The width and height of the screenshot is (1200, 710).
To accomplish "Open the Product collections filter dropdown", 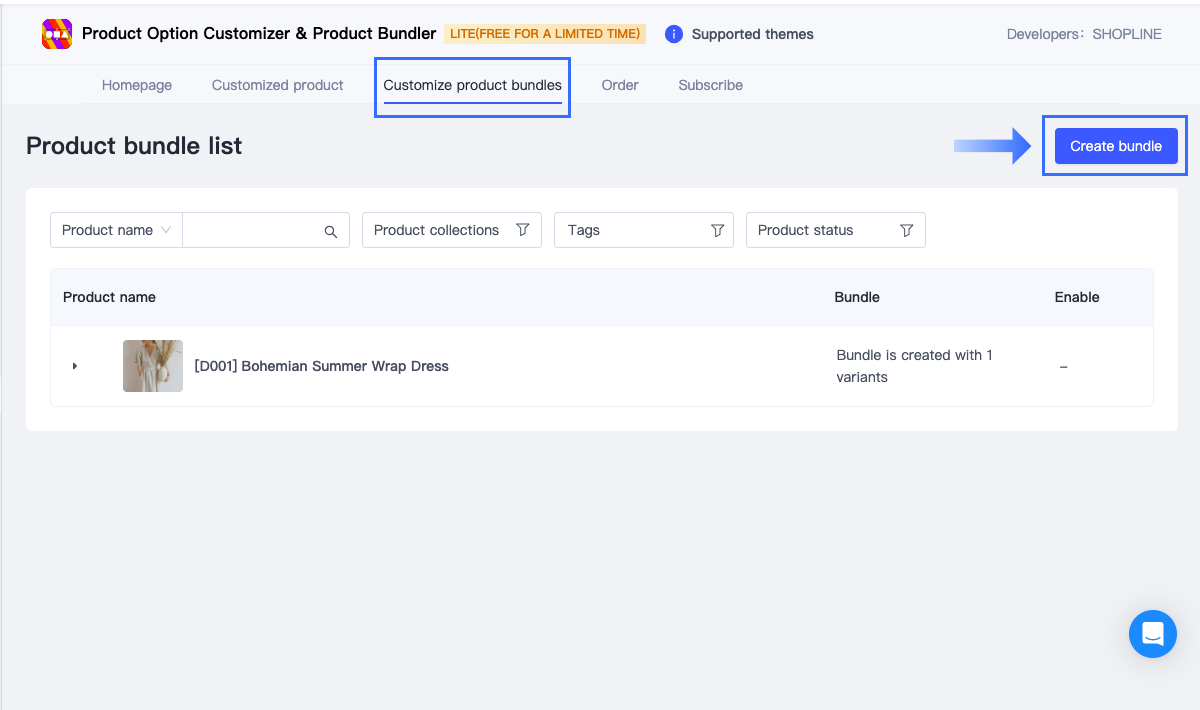I will pyautogui.click(x=451, y=230).
